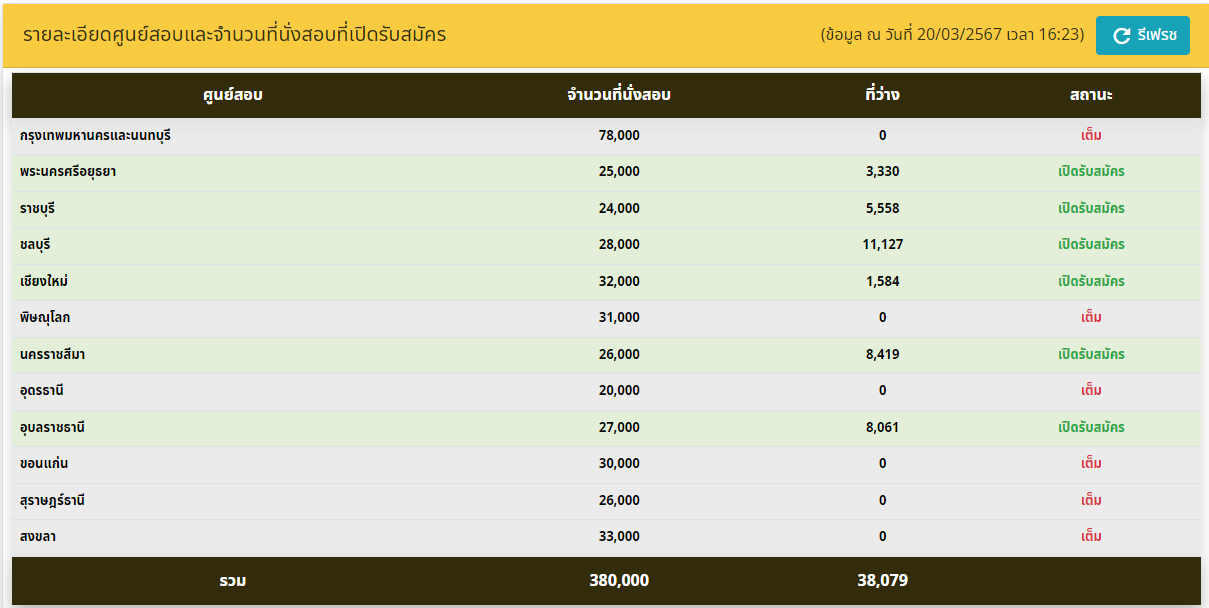The width and height of the screenshot is (1209, 608).
Task: Click เปิดรับสมัคร status in พระนครศรีอยุธยา row
Action: point(1091,171)
